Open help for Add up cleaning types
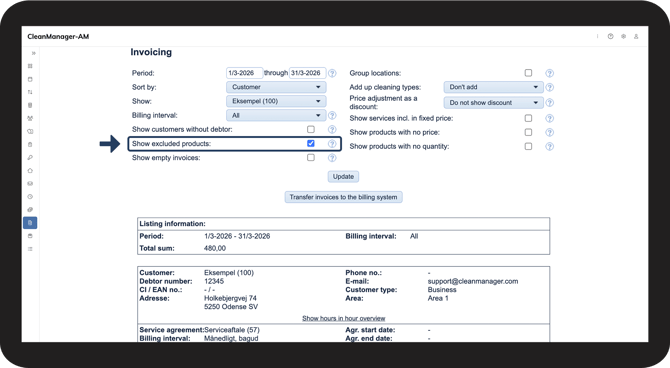Screen dimensions: 670x368 pyautogui.click(x=550, y=87)
